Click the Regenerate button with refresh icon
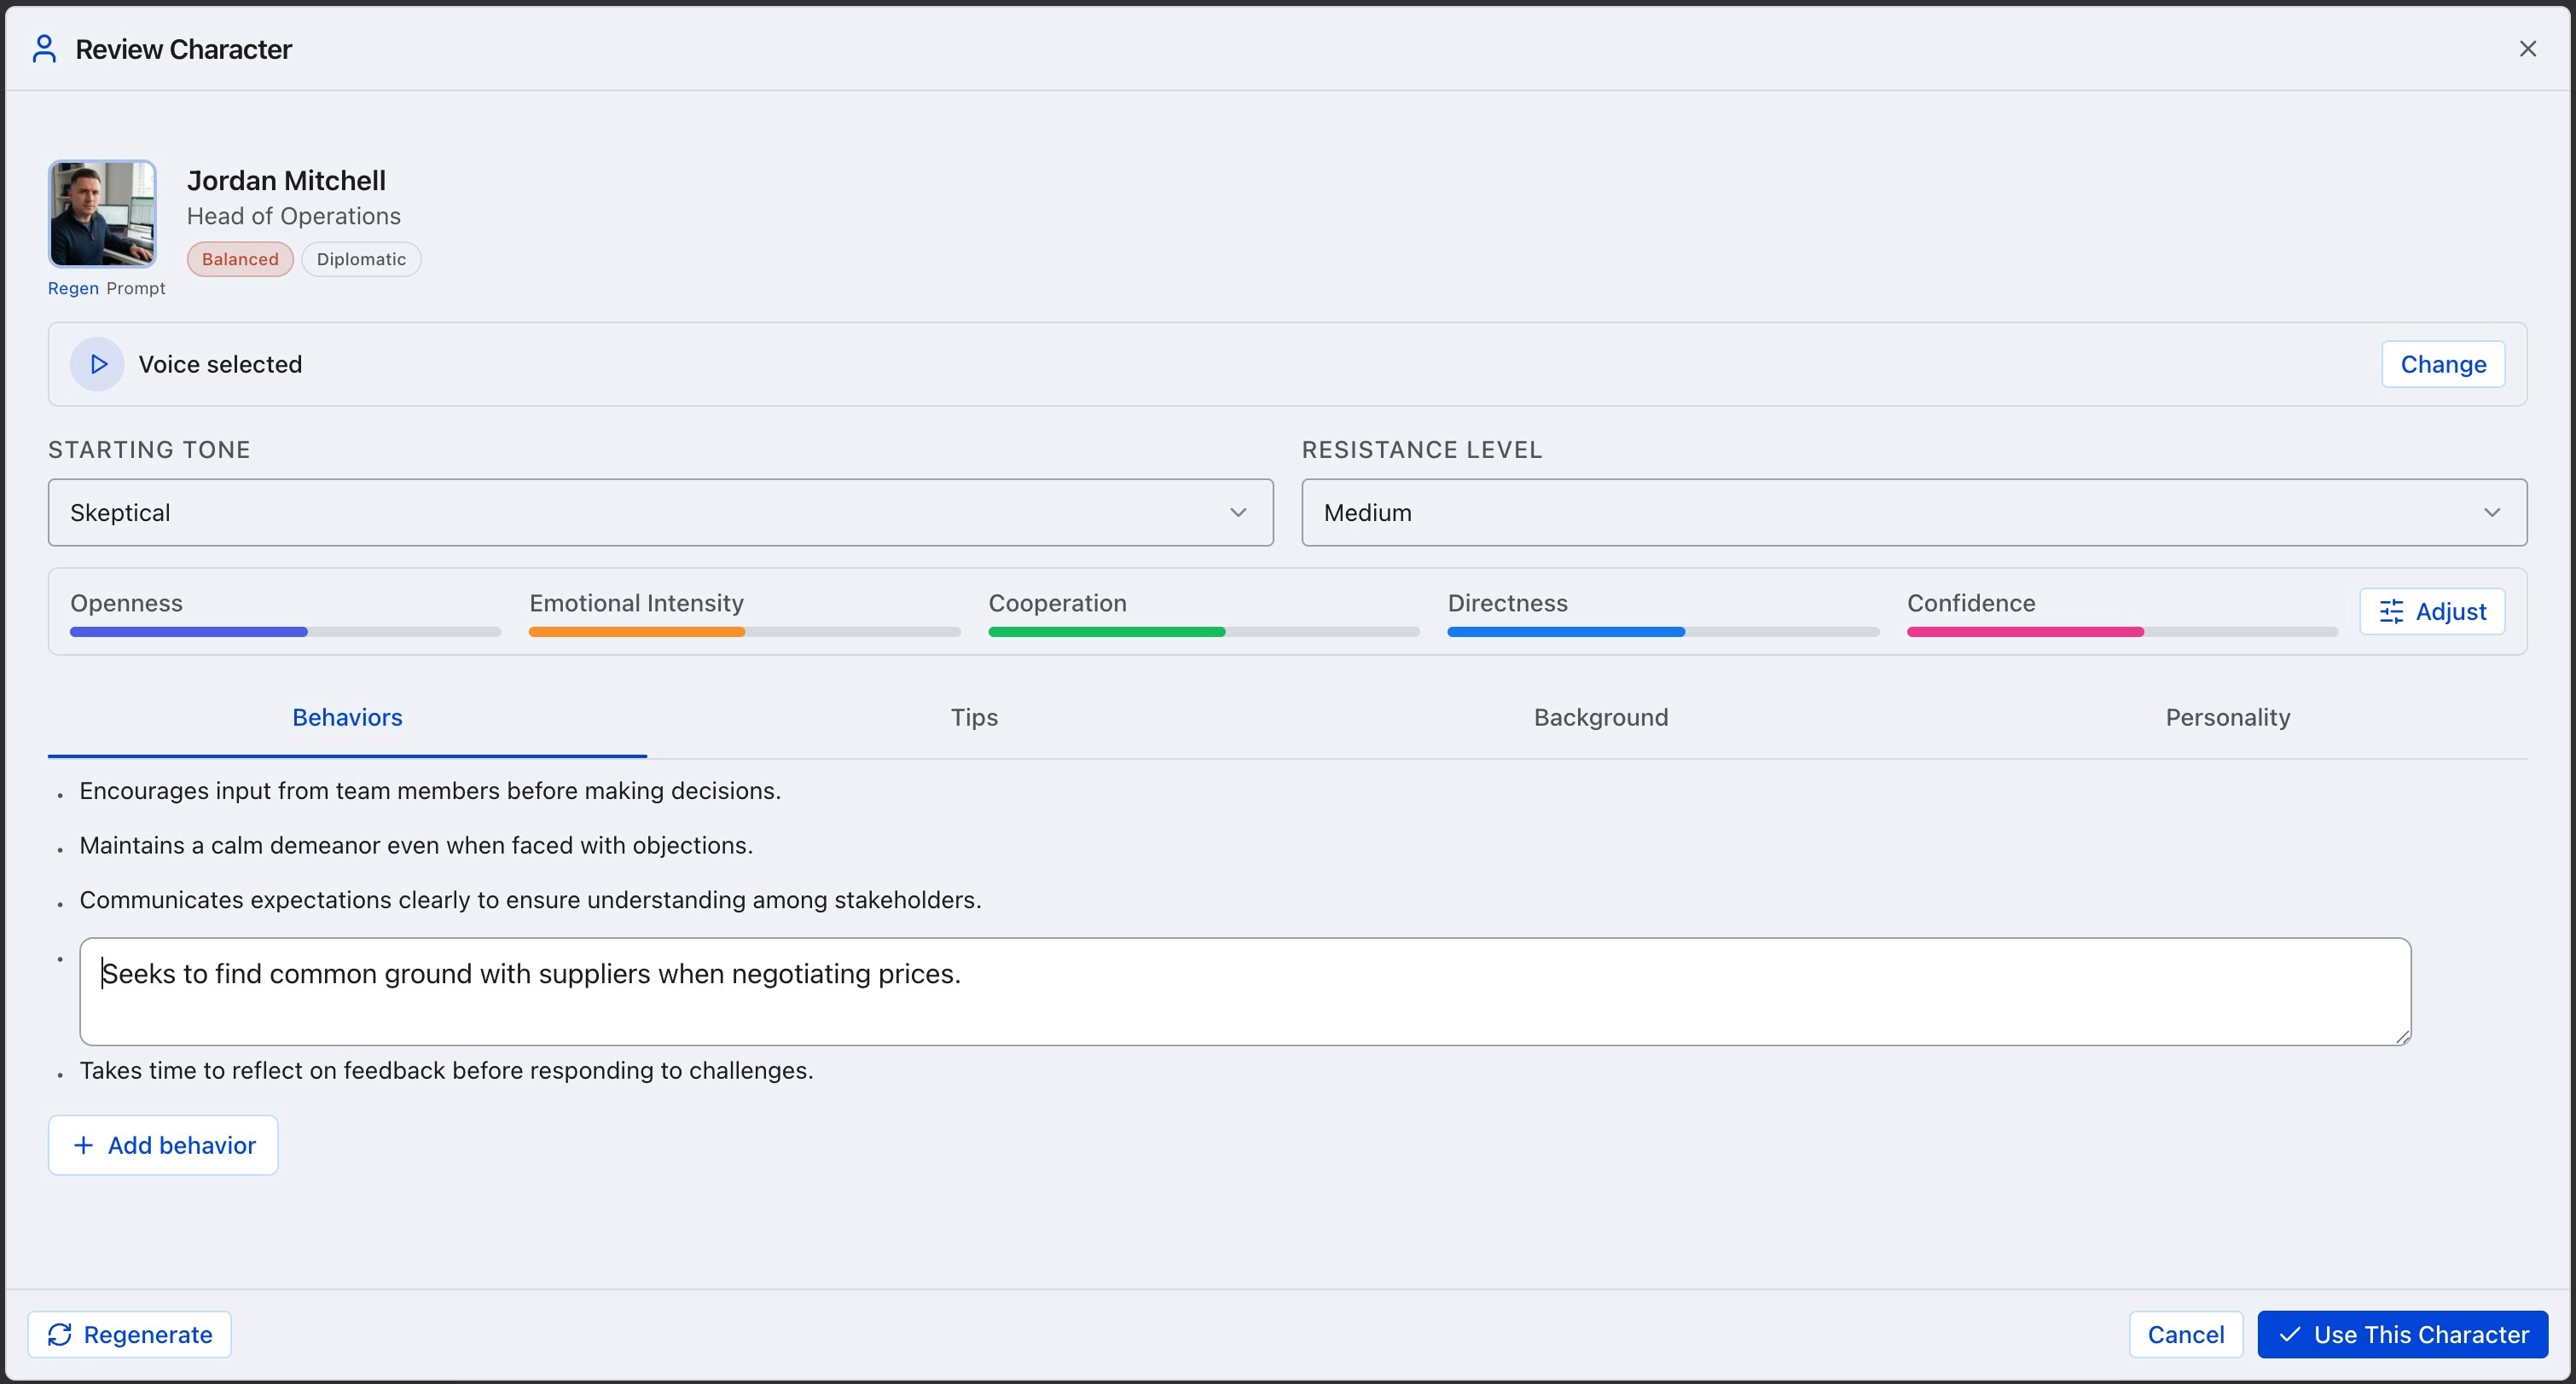This screenshot has height=1384, width=2576. pos(129,1334)
